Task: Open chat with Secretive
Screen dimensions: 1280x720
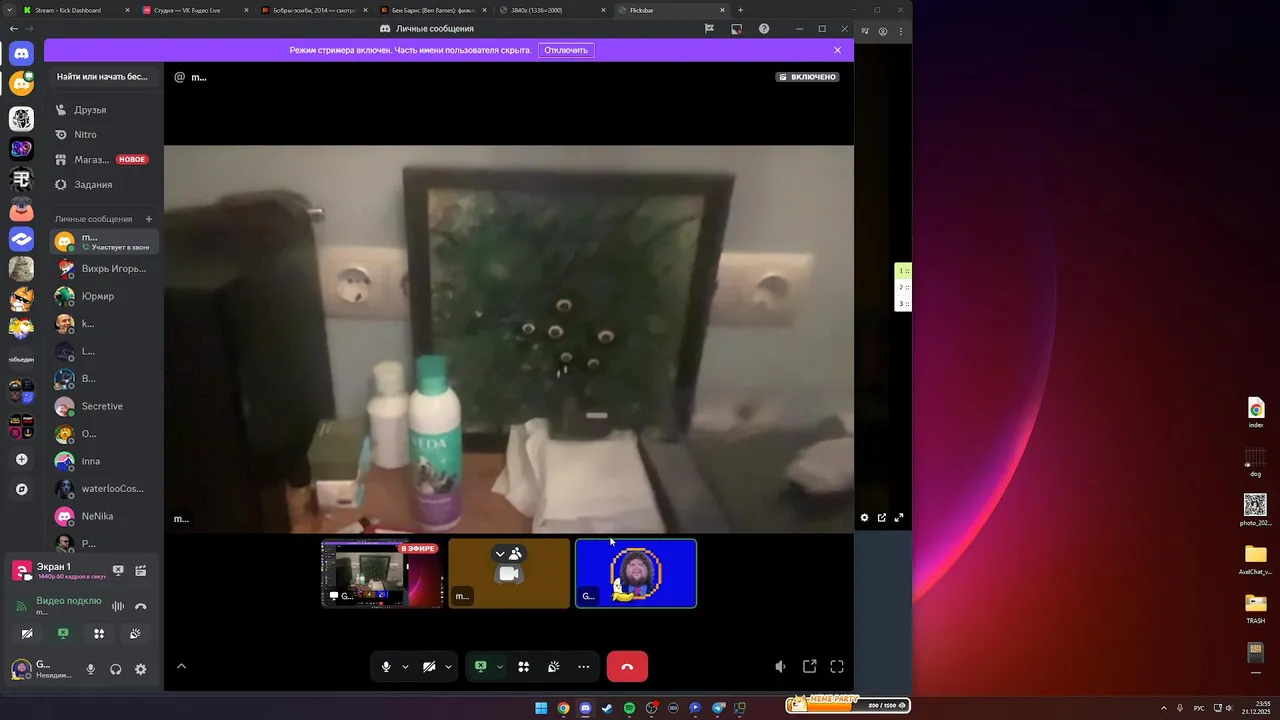Action: [x=103, y=406]
